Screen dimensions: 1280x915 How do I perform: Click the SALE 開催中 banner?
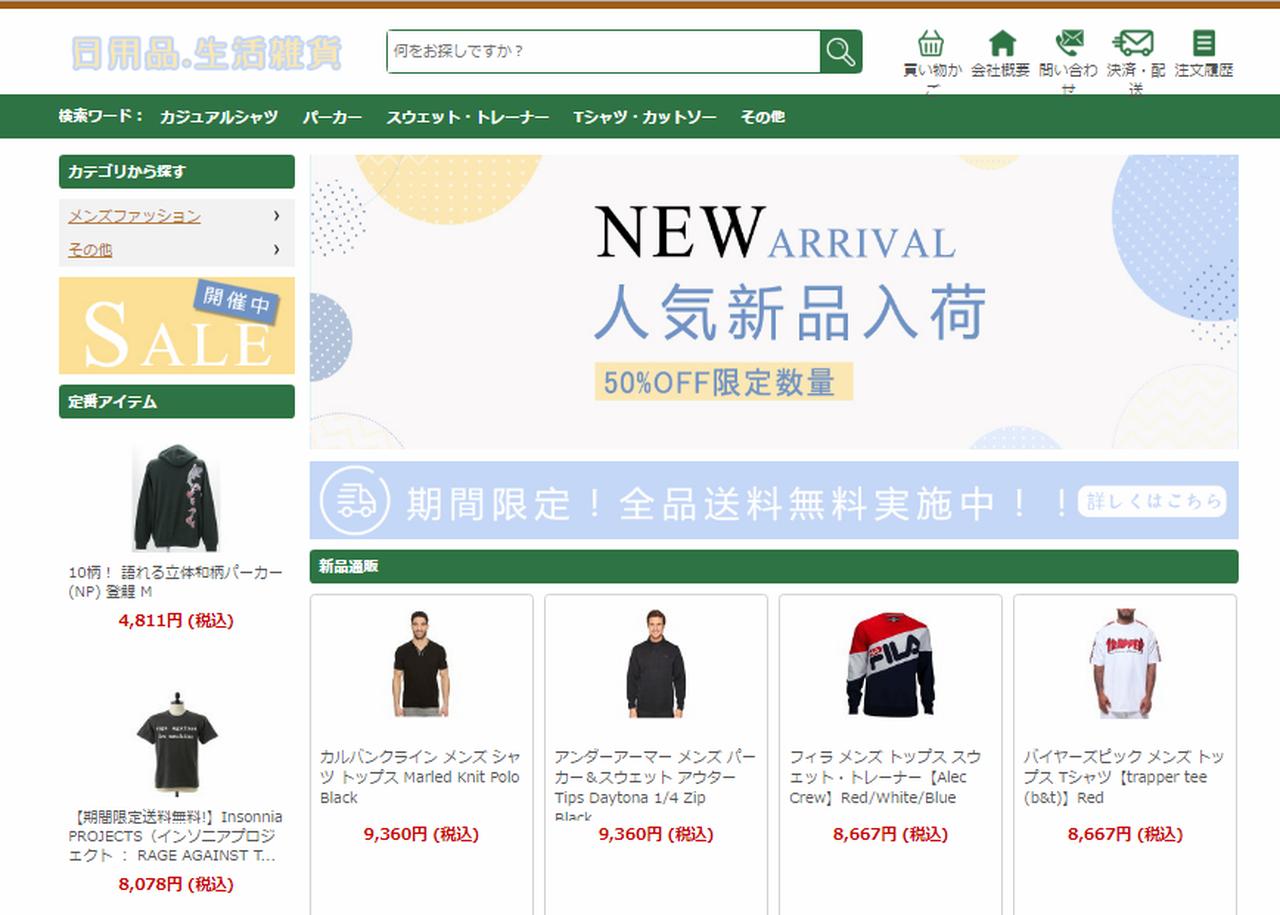coord(177,326)
